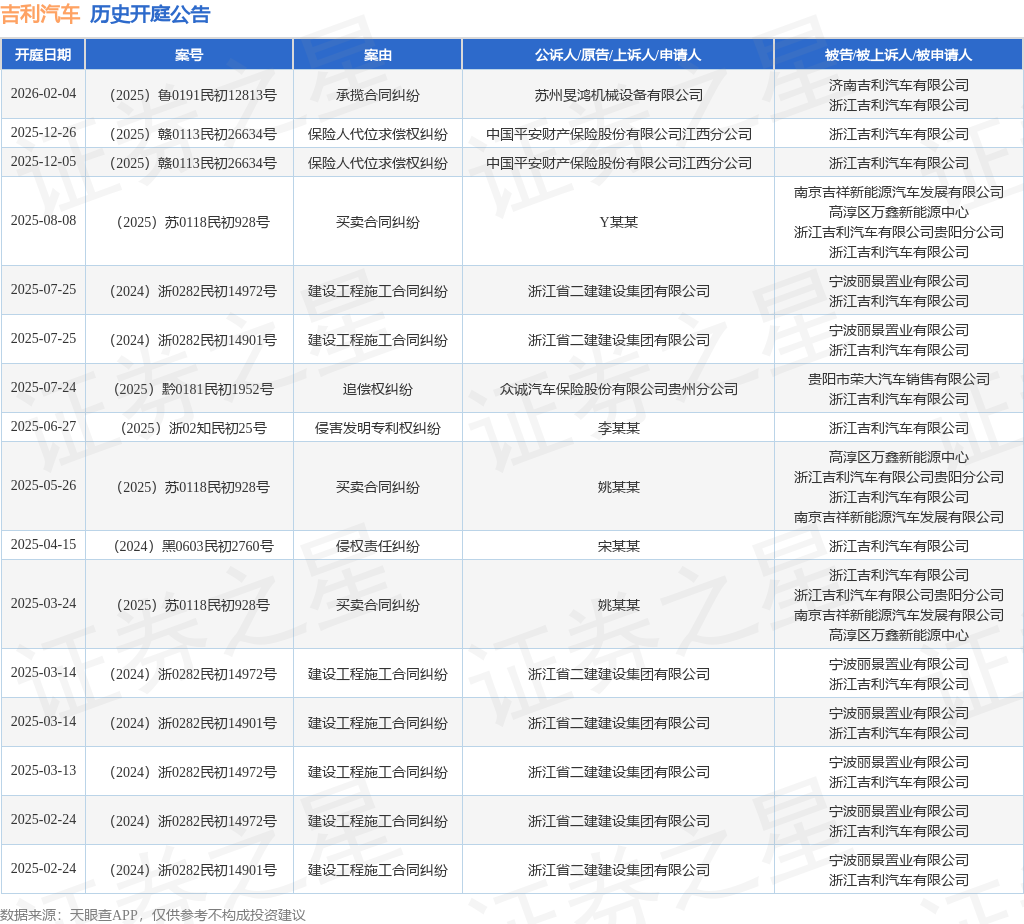Click the date 2025-07-24
The height and width of the screenshot is (924, 1024).
tap(43, 387)
